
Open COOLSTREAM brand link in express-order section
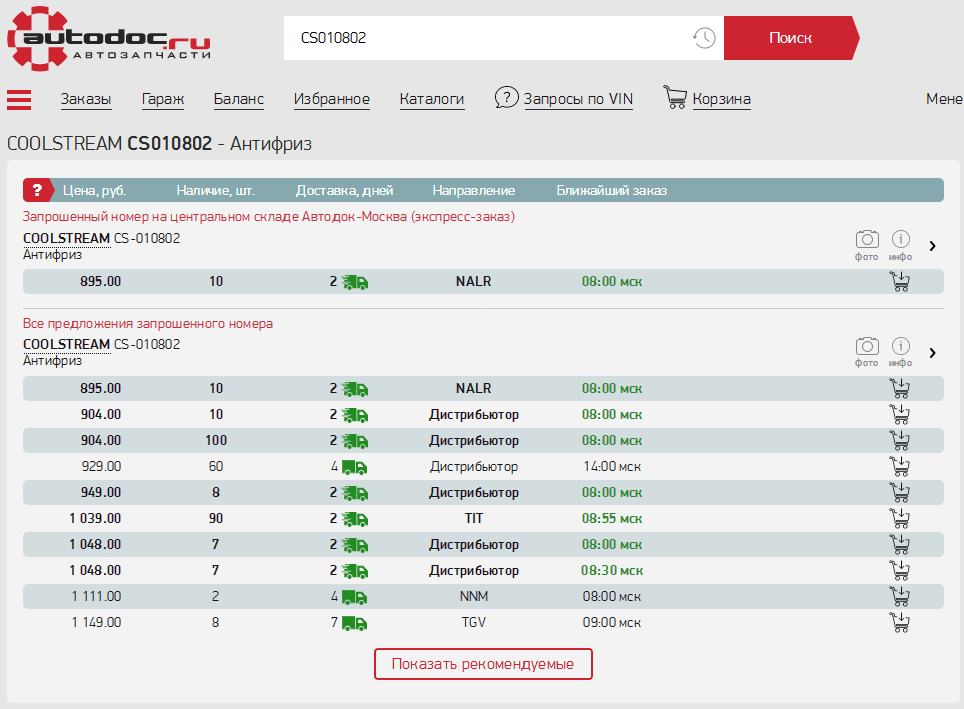(66, 239)
